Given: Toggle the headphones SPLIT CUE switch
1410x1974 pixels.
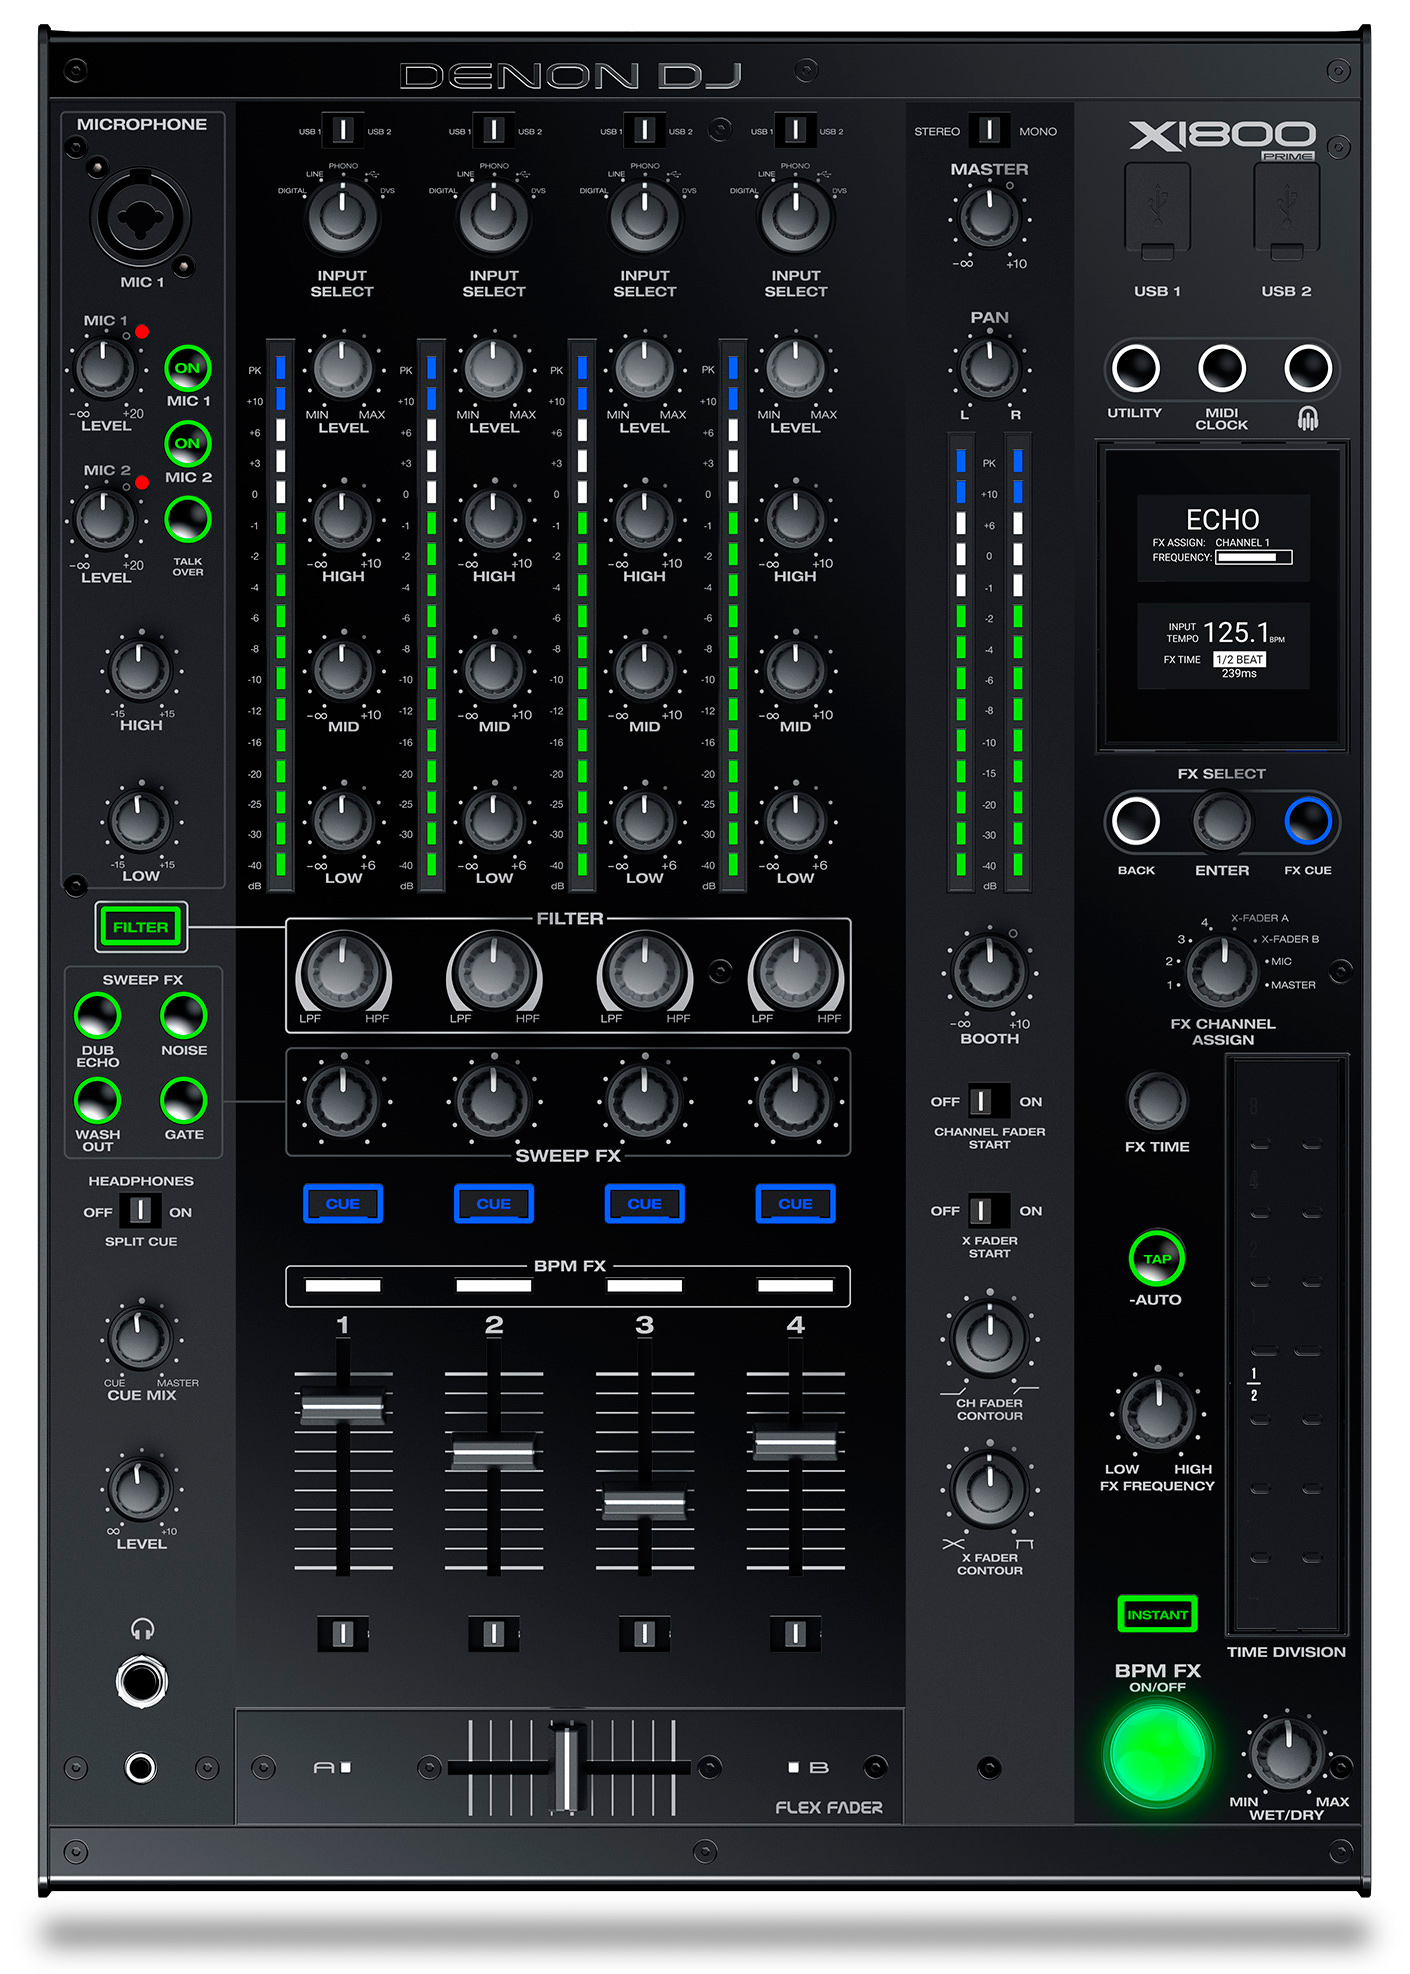Looking at the screenshot, I should coord(141,1211).
